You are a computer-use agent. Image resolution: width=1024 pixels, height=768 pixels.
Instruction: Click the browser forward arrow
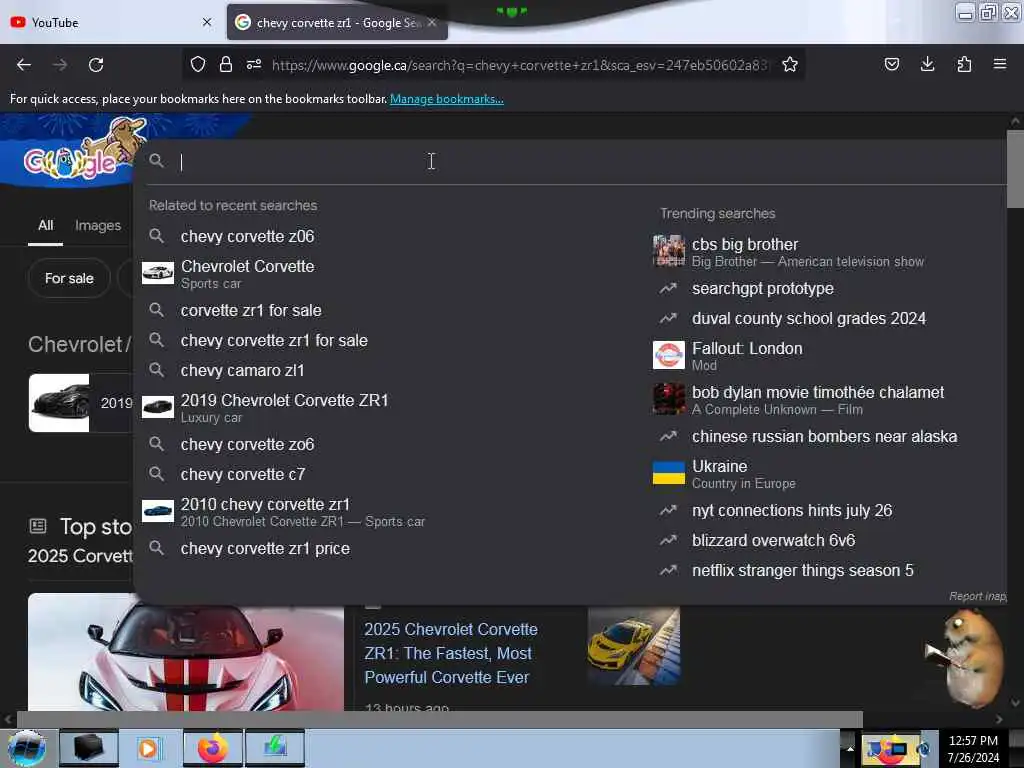(x=60, y=65)
